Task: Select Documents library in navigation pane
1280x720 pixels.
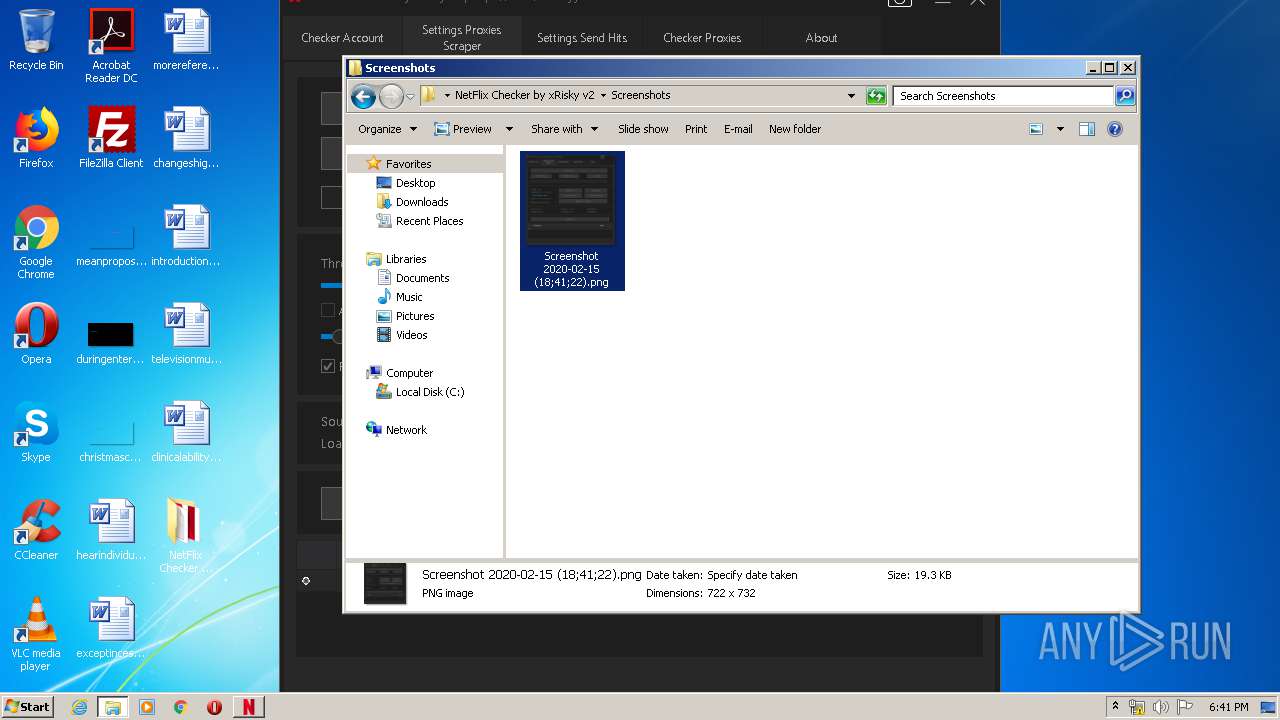Action: coord(422,278)
